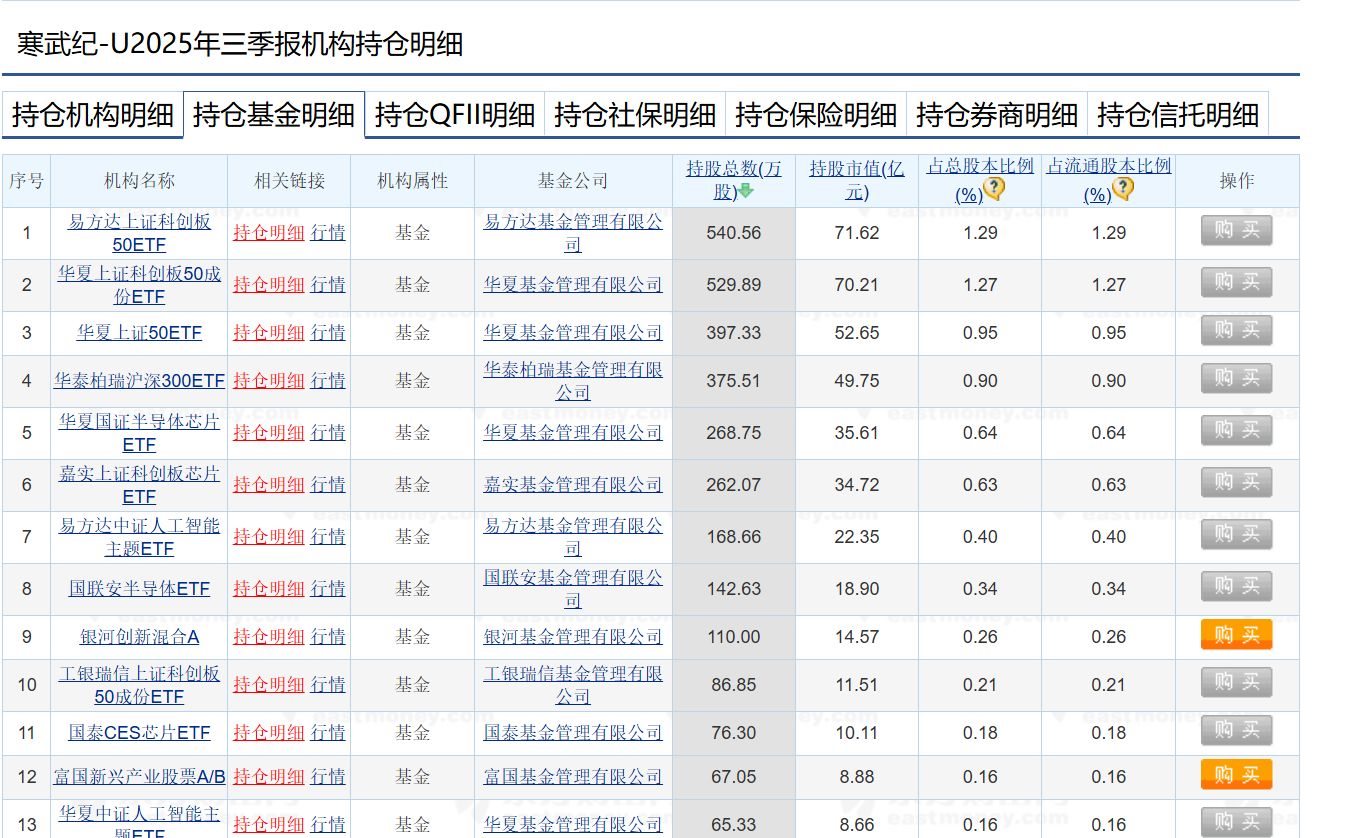The image size is (1362, 838).
Task: Open the 国联安半导体ETF fund link
Action: coord(139,589)
